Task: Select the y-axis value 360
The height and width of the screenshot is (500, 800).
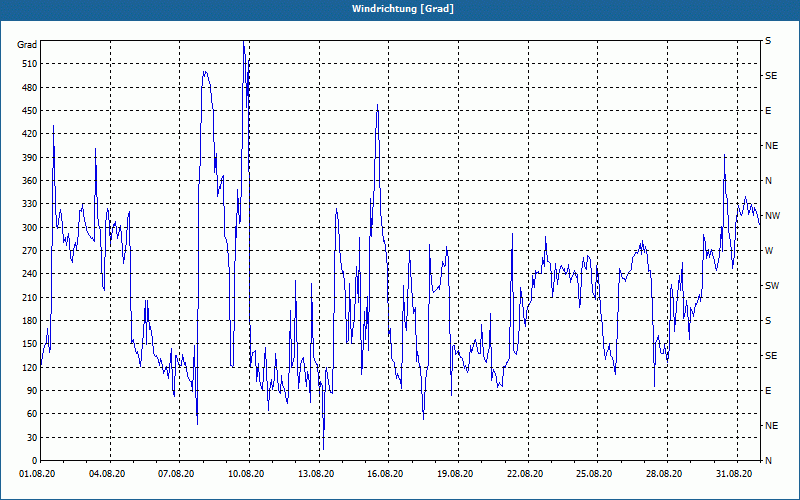Action: point(30,181)
